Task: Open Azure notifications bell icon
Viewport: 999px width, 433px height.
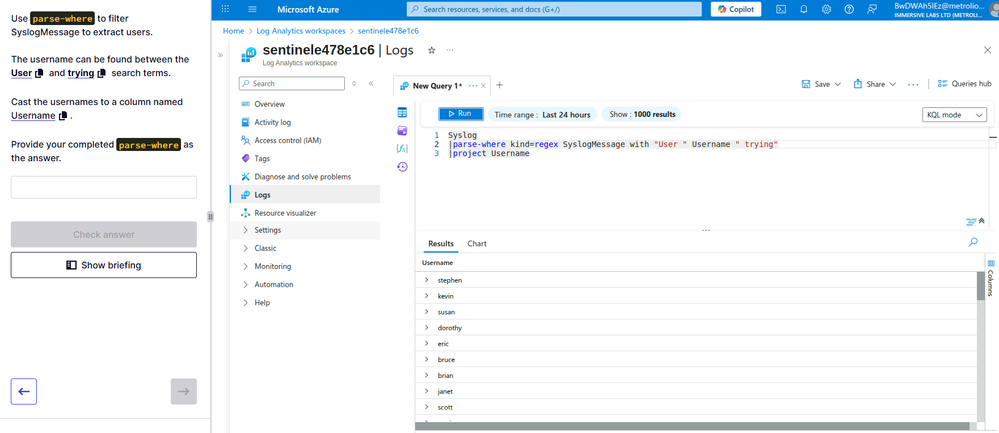Action: (x=804, y=9)
